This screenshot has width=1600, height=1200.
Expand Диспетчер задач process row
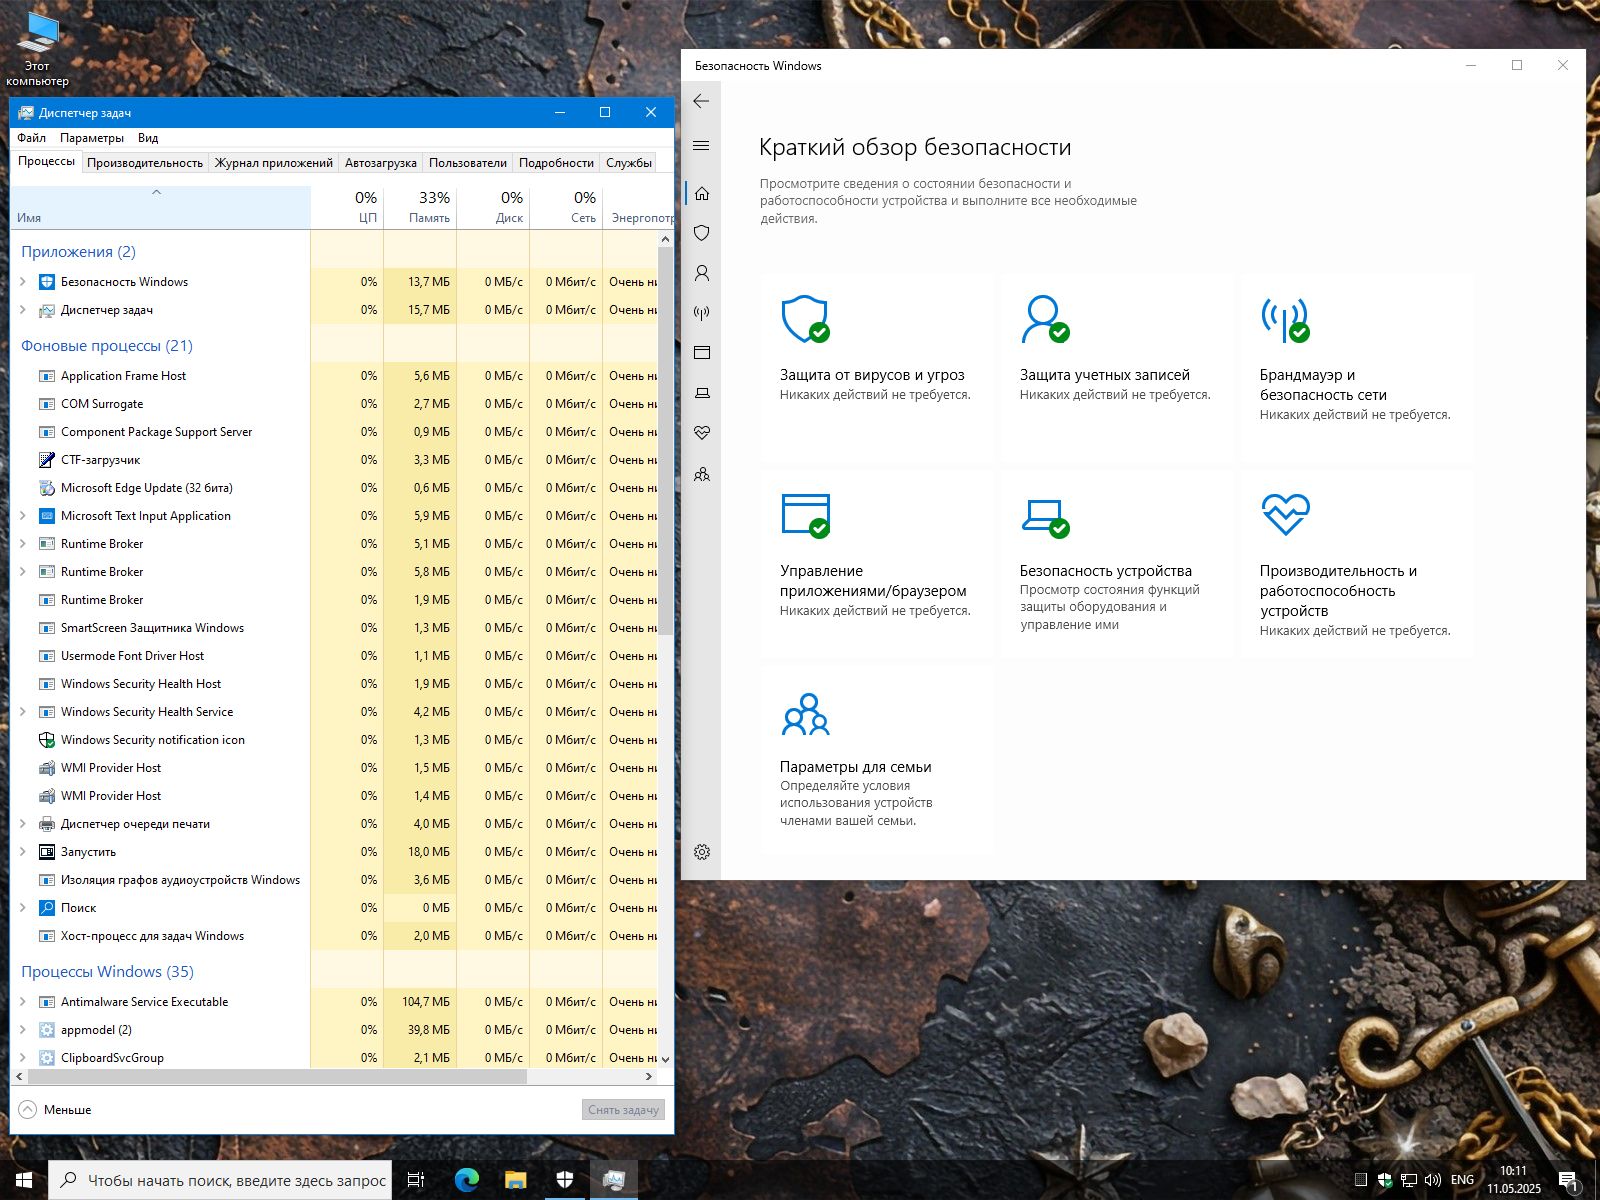point(23,310)
